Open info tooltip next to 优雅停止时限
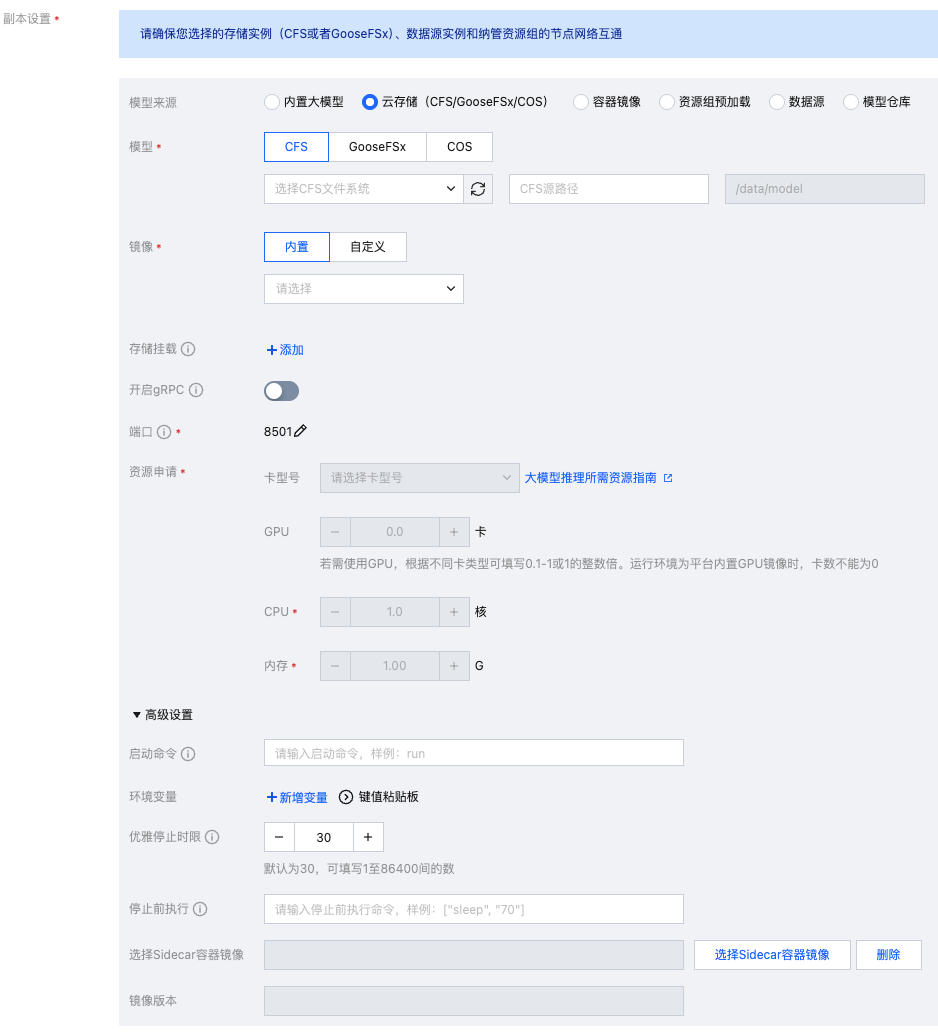Image resolution: width=938 pixels, height=1033 pixels. point(212,837)
